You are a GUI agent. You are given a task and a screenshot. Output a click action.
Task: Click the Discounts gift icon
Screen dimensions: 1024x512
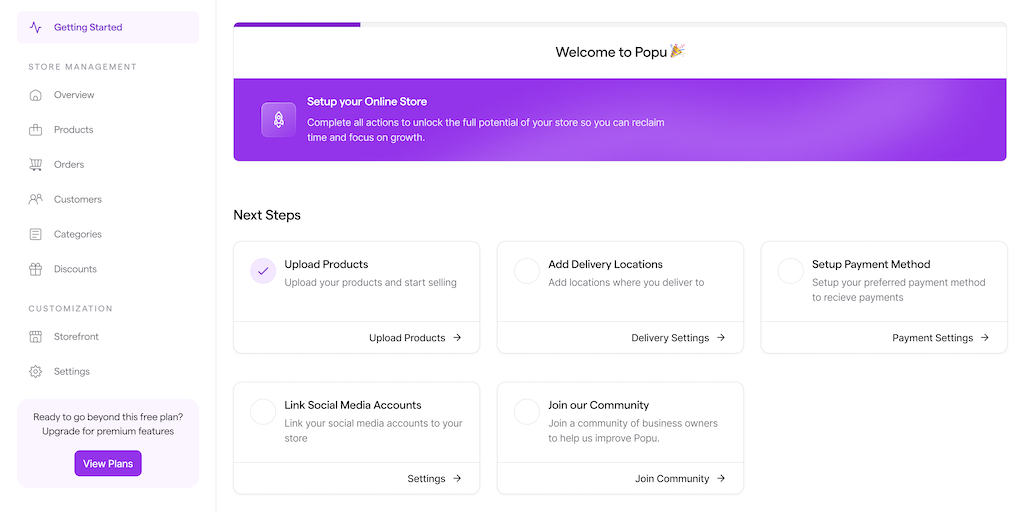click(x=36, y=269)
